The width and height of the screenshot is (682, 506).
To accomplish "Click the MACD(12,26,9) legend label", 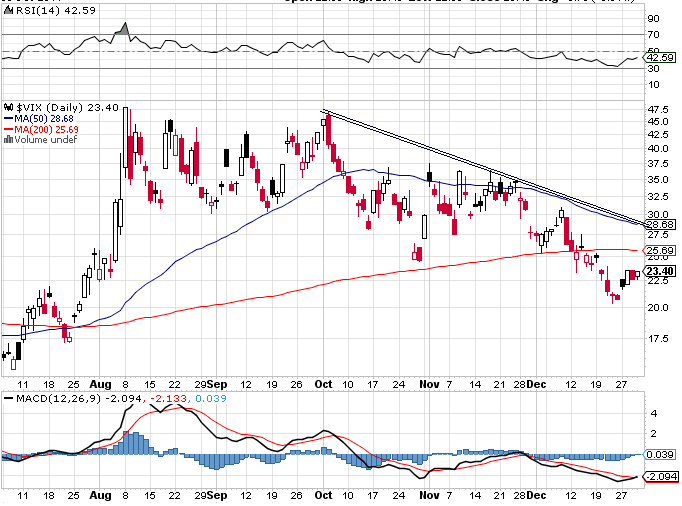I will (58, 399).
